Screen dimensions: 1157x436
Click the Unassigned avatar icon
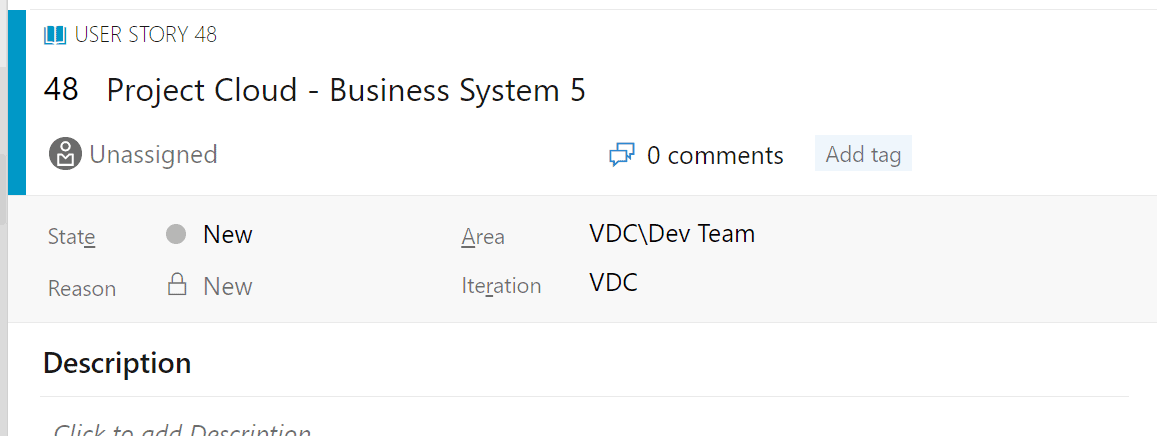[x=65, y=154]
